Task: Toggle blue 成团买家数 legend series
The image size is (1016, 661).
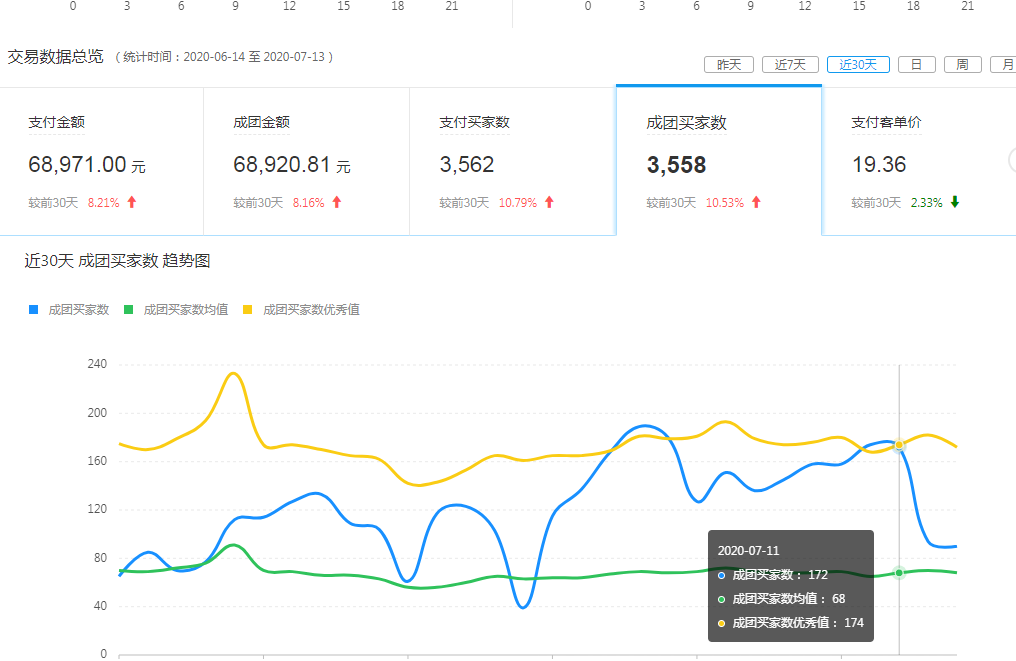Action: (69, 310)
